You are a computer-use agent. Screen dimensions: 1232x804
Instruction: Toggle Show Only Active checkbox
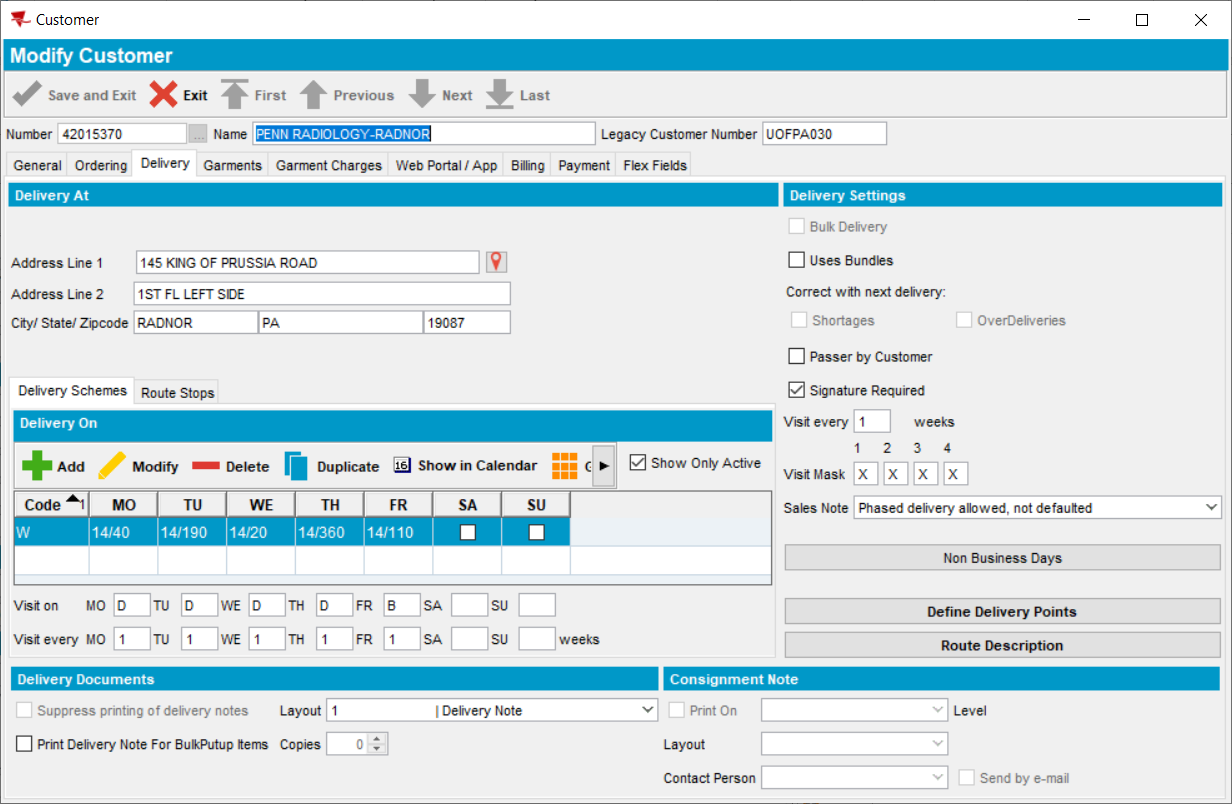(638, 463)
